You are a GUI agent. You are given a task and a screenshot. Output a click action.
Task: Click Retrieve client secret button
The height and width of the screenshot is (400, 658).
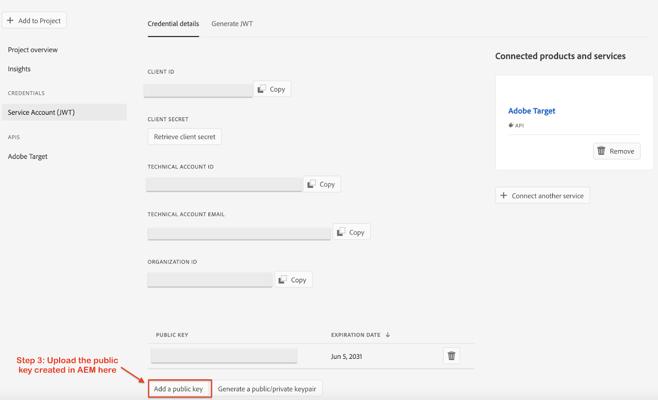(x=185, y=136)
